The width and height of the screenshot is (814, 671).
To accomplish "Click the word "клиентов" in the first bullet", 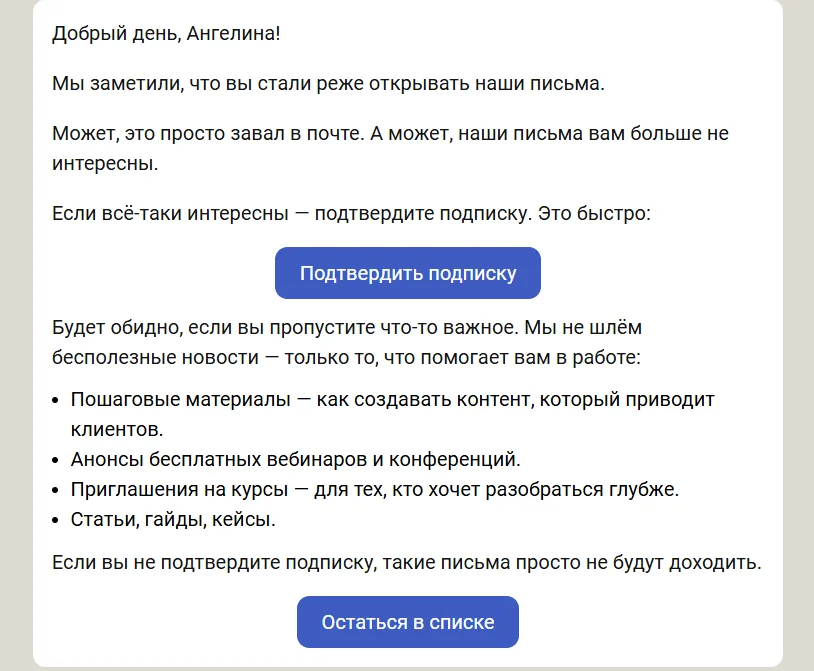I will pyautogui.click(x=113, y=430).
